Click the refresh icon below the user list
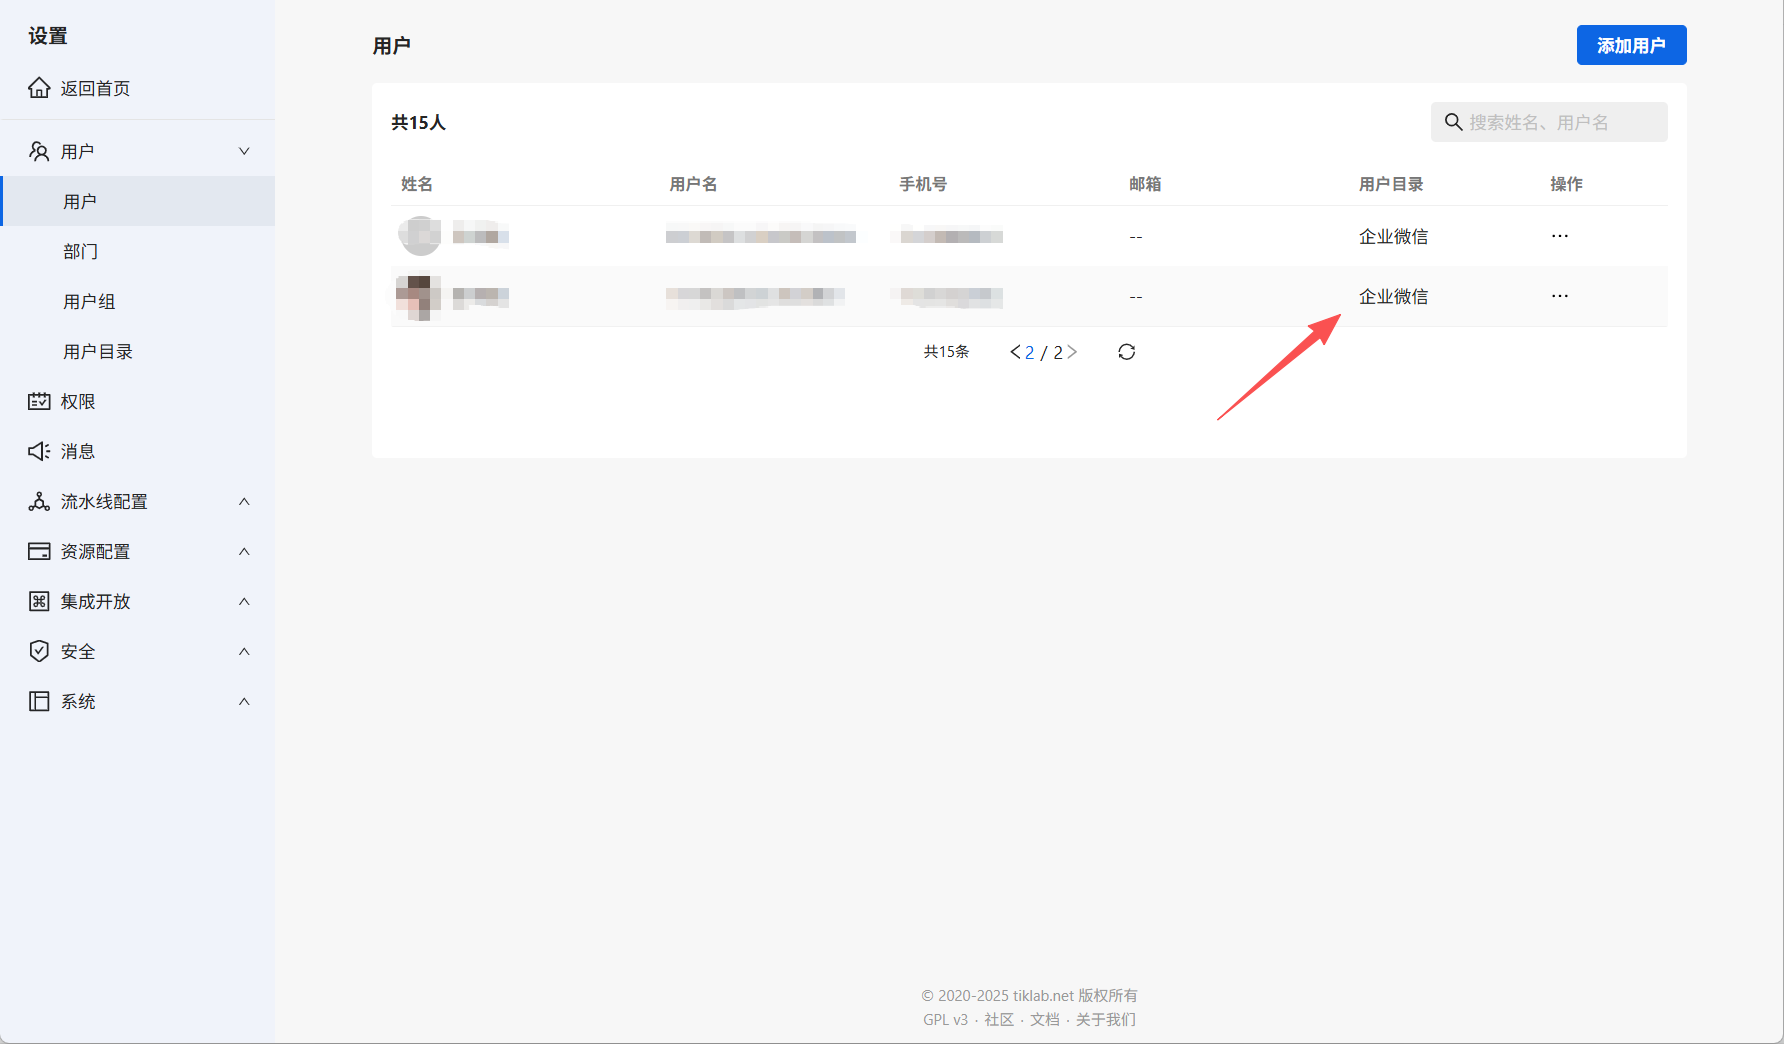Screen dimensions: 1784x1044 pyautogui.click(x=1126, y=352)
